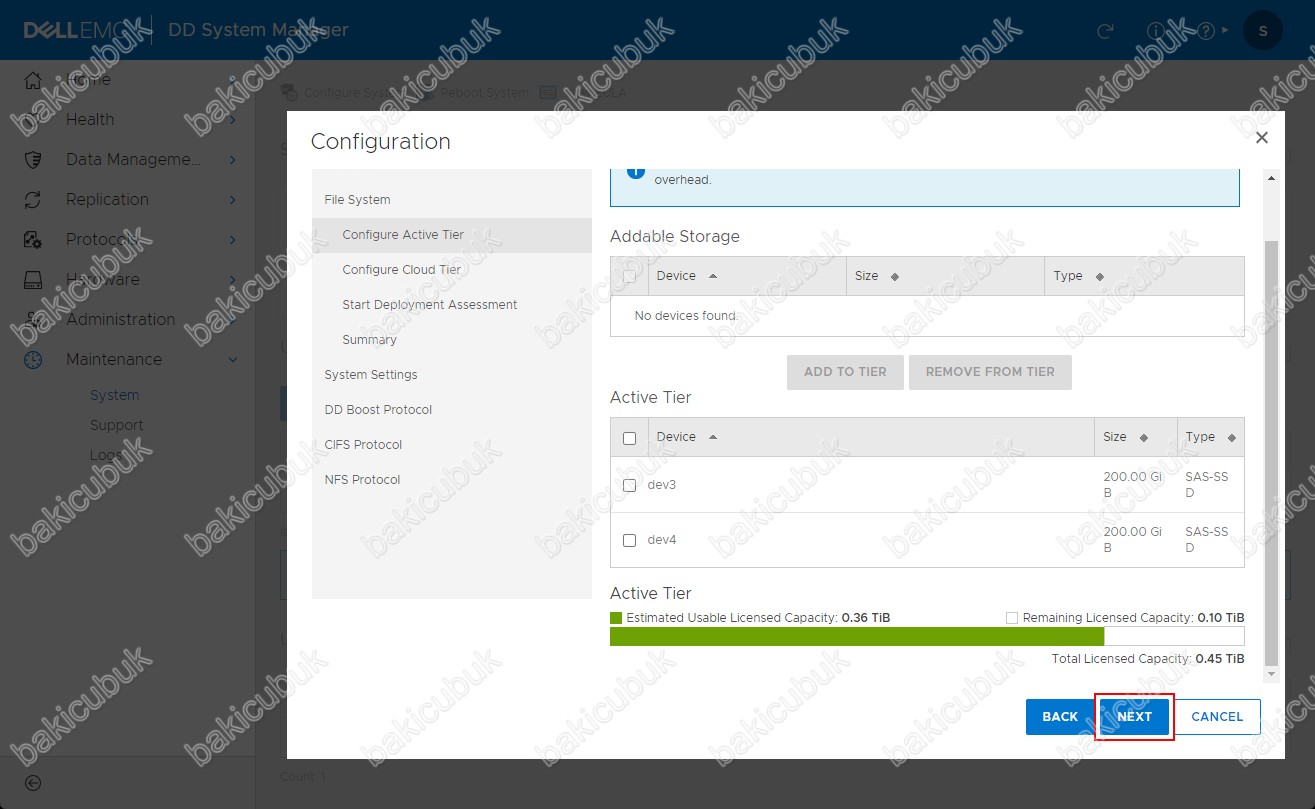Click the BACK button

1060,717
